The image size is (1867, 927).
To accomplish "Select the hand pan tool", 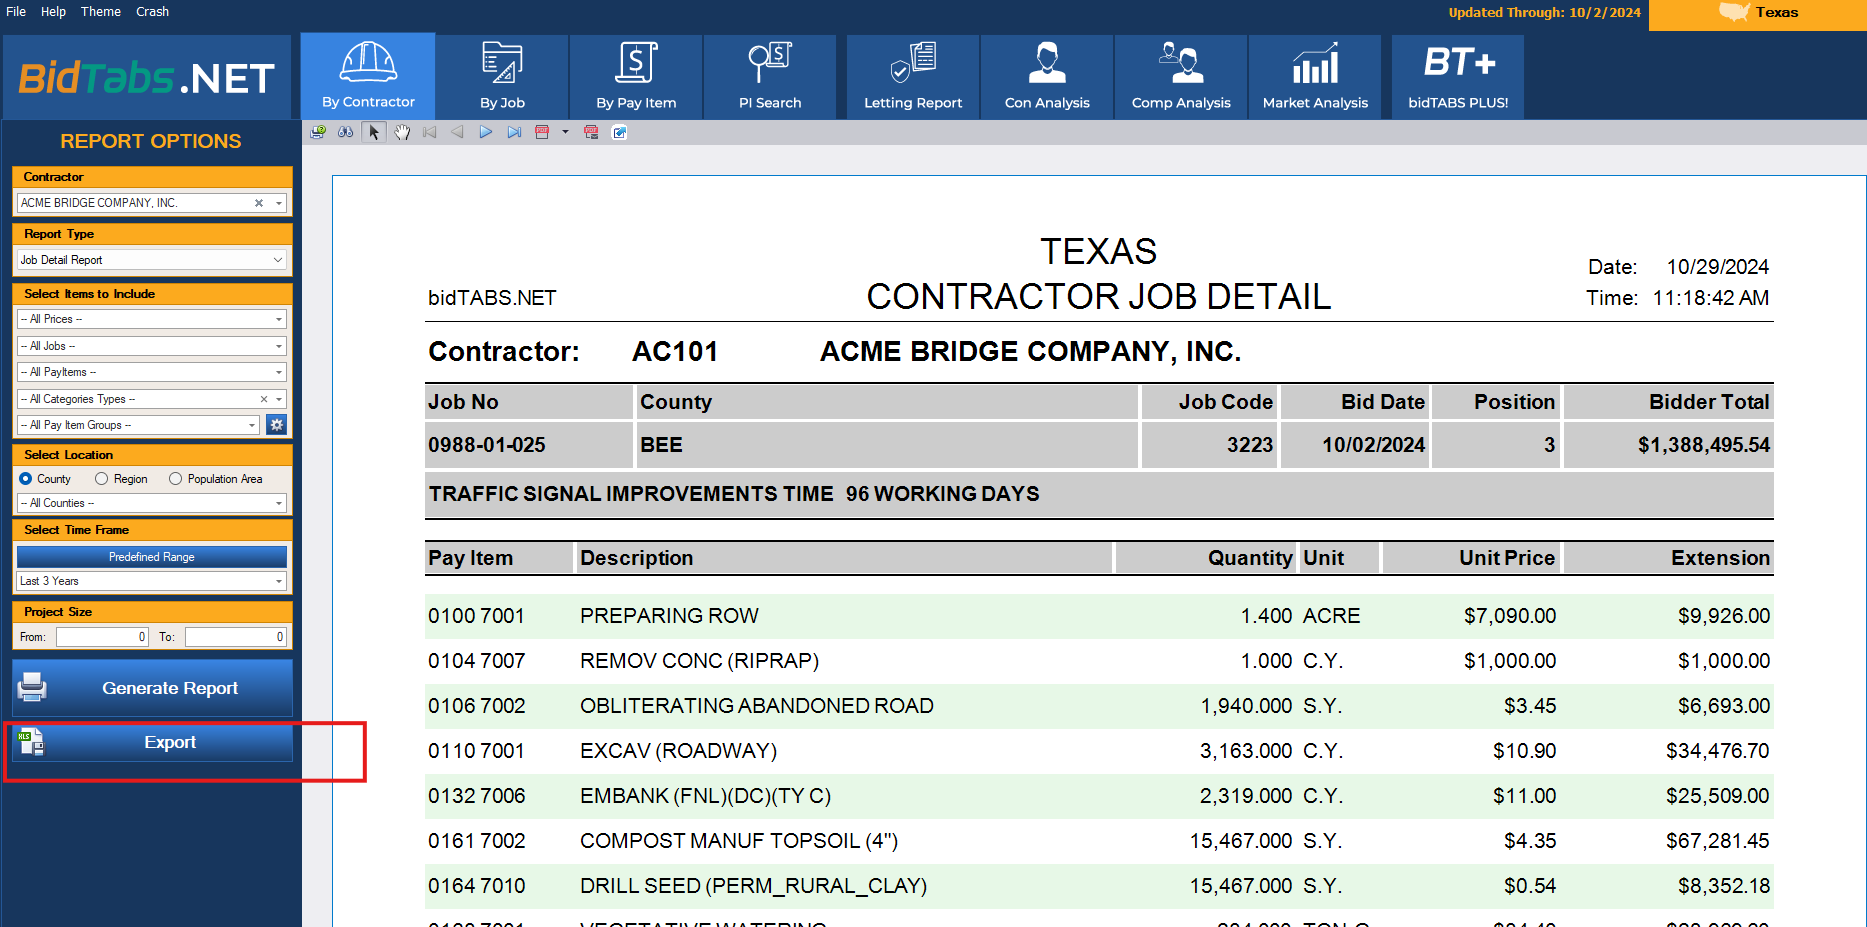I will [x=402, y=132].
